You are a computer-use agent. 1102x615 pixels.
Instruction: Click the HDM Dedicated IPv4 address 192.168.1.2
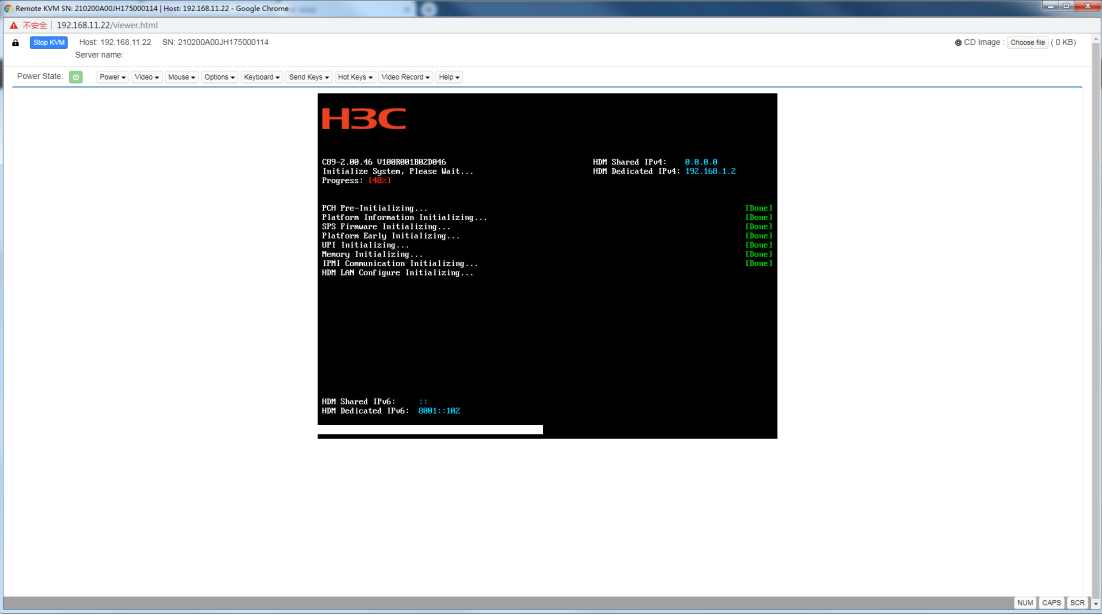click(x=710, y=171)
